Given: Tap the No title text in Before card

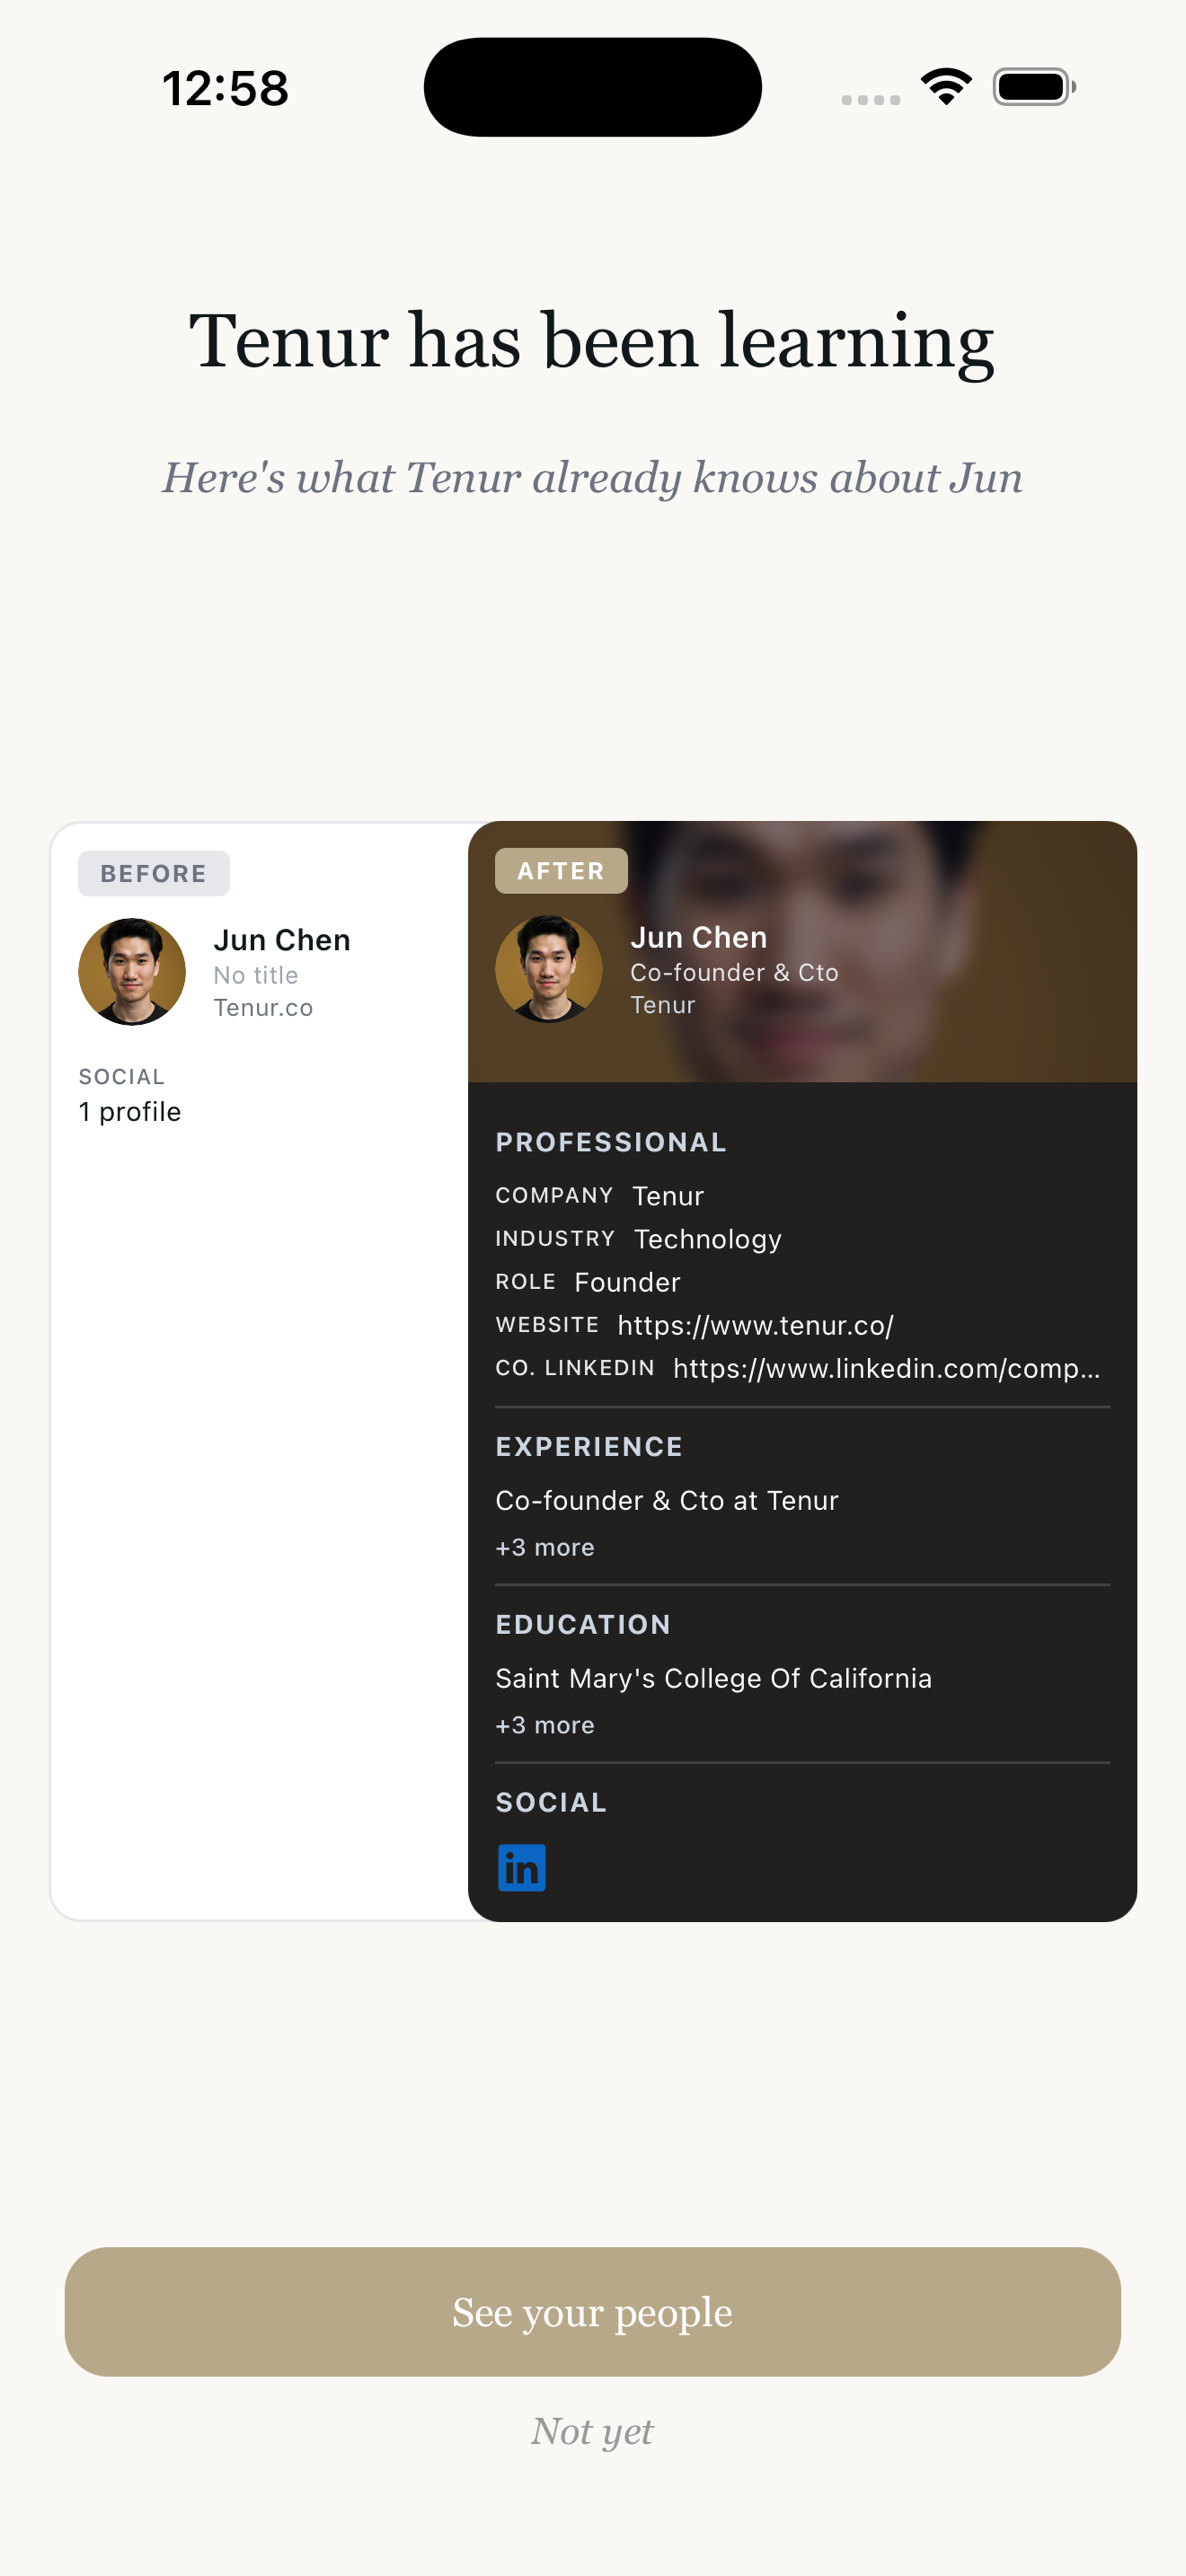Looking at the screenshot, I should point(256,975).
